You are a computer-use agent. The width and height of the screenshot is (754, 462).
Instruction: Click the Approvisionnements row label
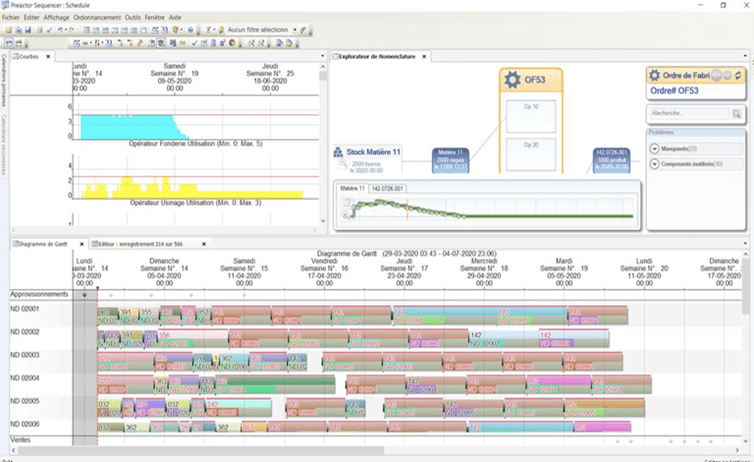pyautogui.click(x=39, y=294)
